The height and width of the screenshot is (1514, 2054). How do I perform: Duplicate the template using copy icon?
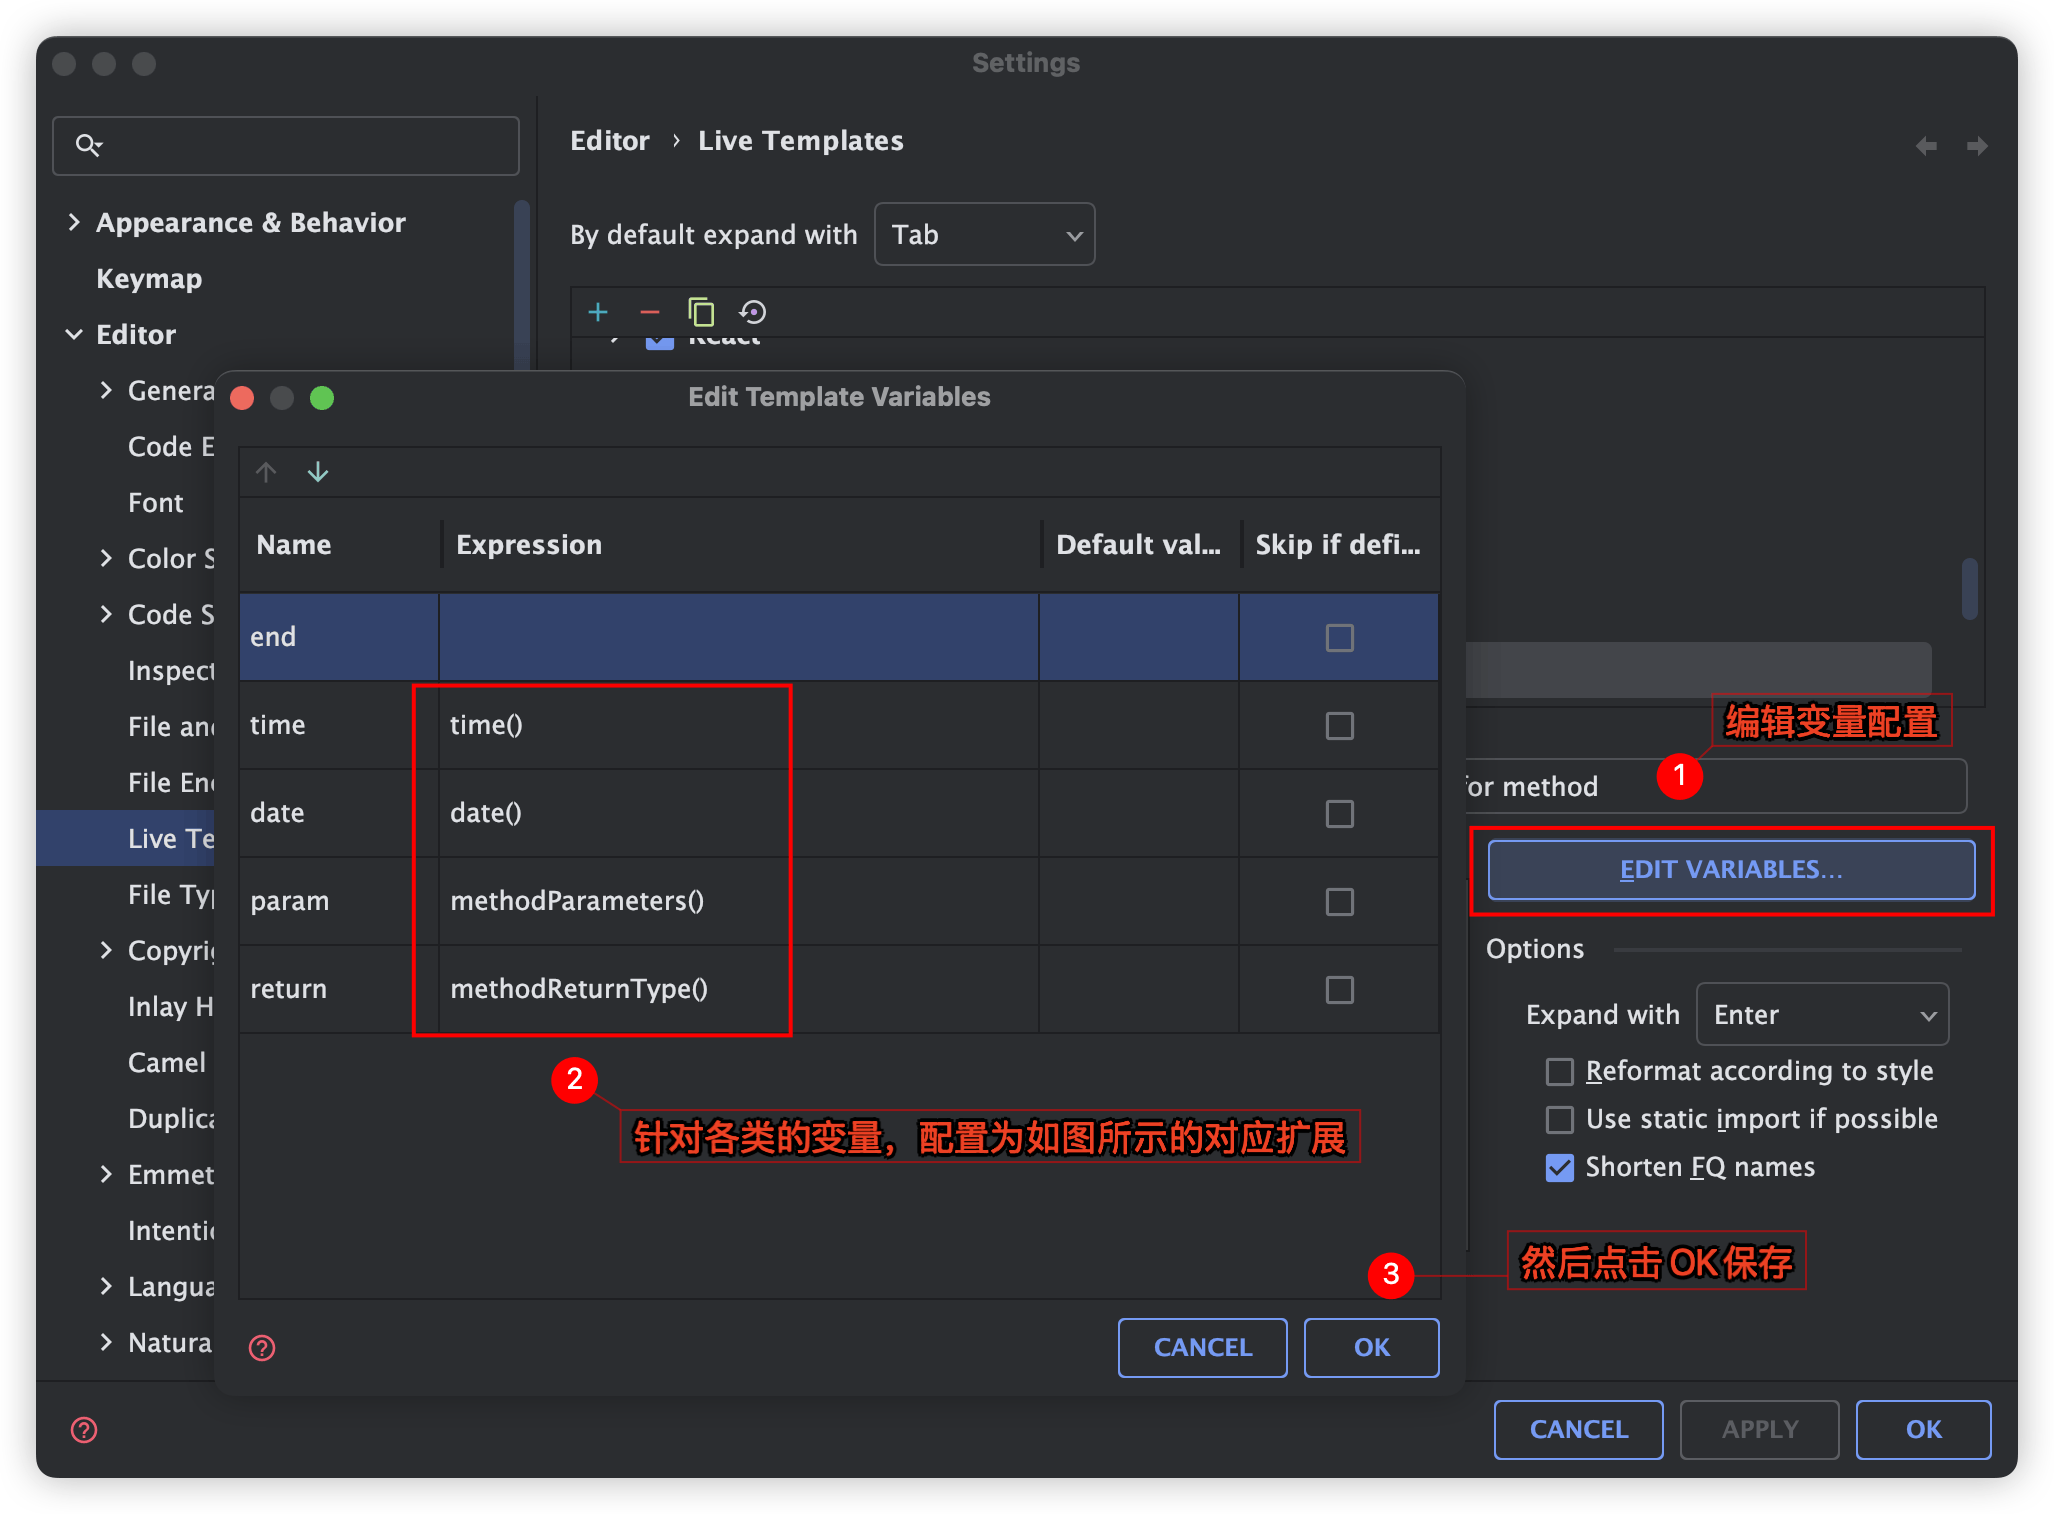(x=701, y=312)
